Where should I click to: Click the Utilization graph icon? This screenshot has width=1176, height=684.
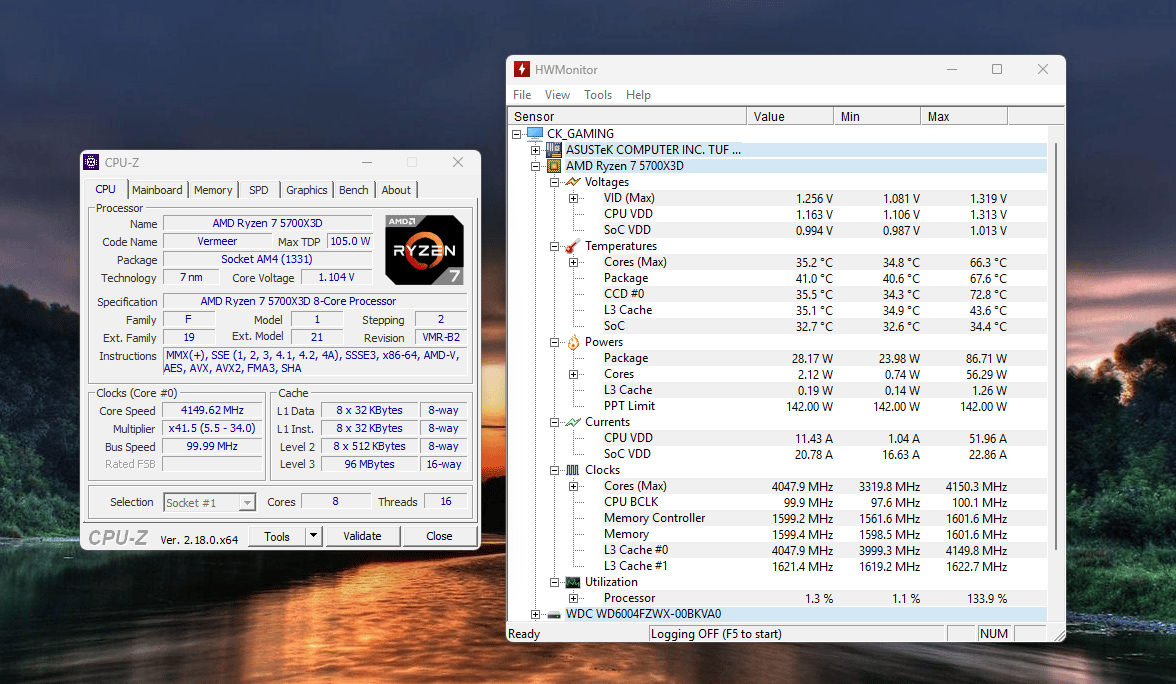point(573,582)
